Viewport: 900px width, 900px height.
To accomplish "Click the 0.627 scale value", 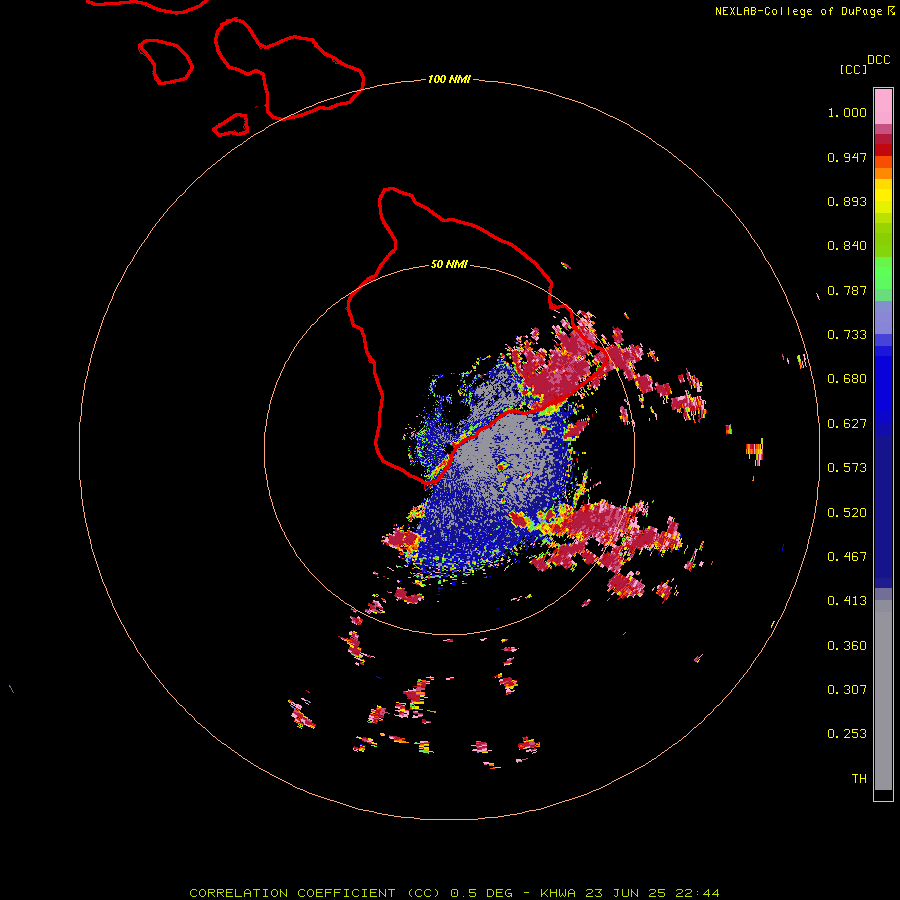I will pyautogui.click(x=847, y=424).
